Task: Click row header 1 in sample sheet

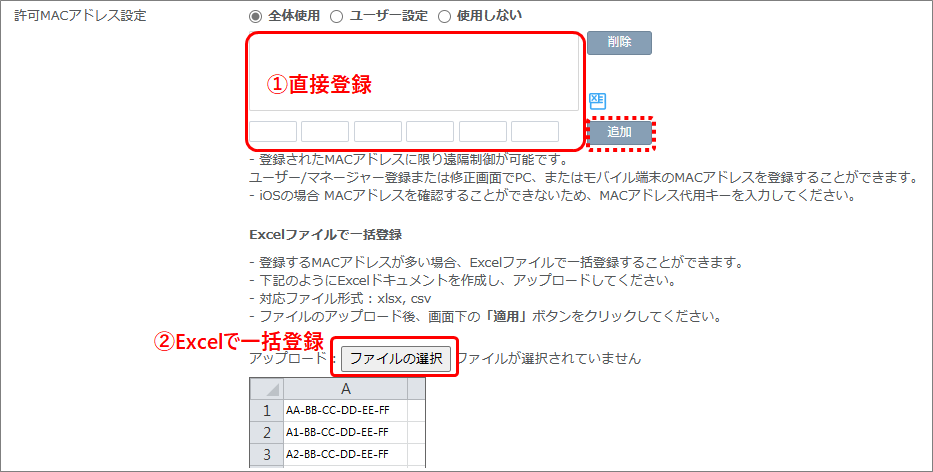Action: [x=267, y=411]
